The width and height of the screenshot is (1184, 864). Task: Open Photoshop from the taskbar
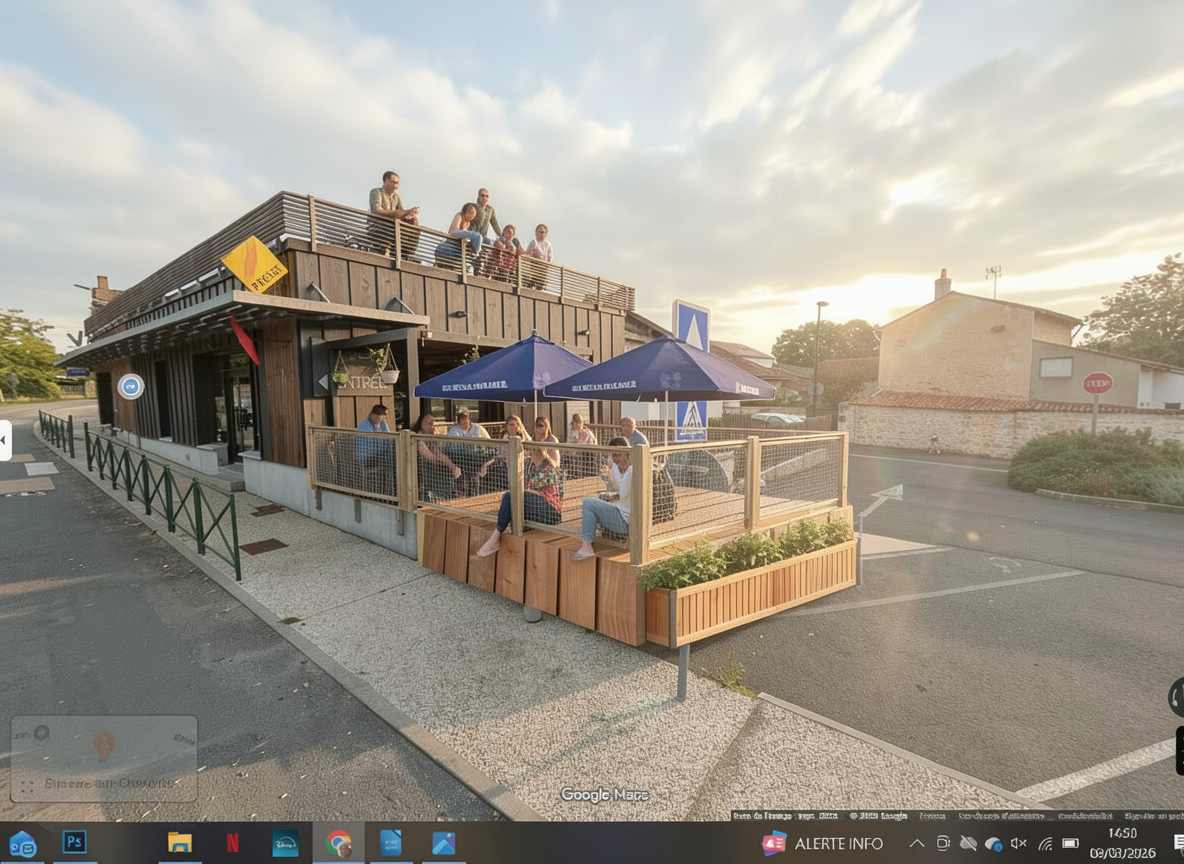coord(74,843)
